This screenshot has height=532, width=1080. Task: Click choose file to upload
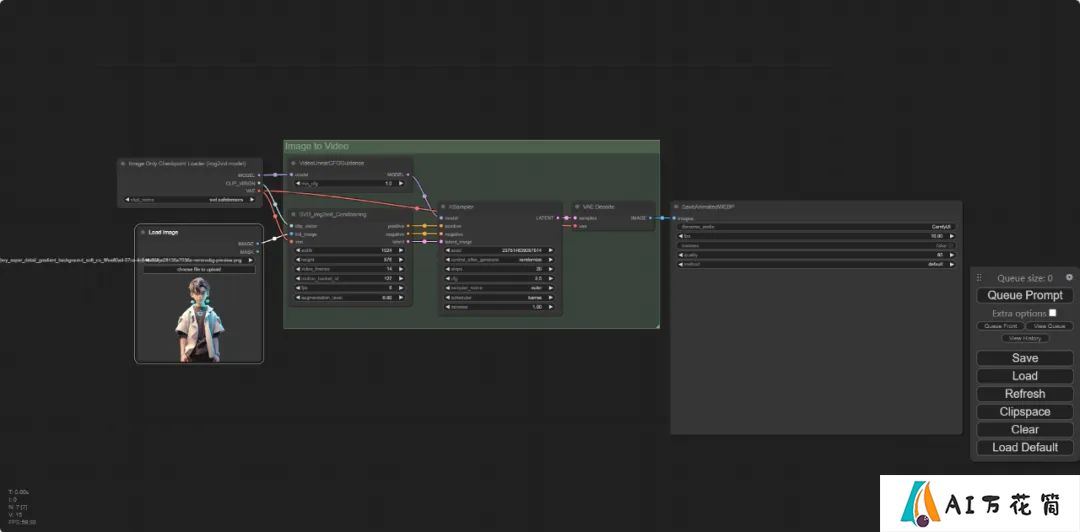click(x=199, y=269)
